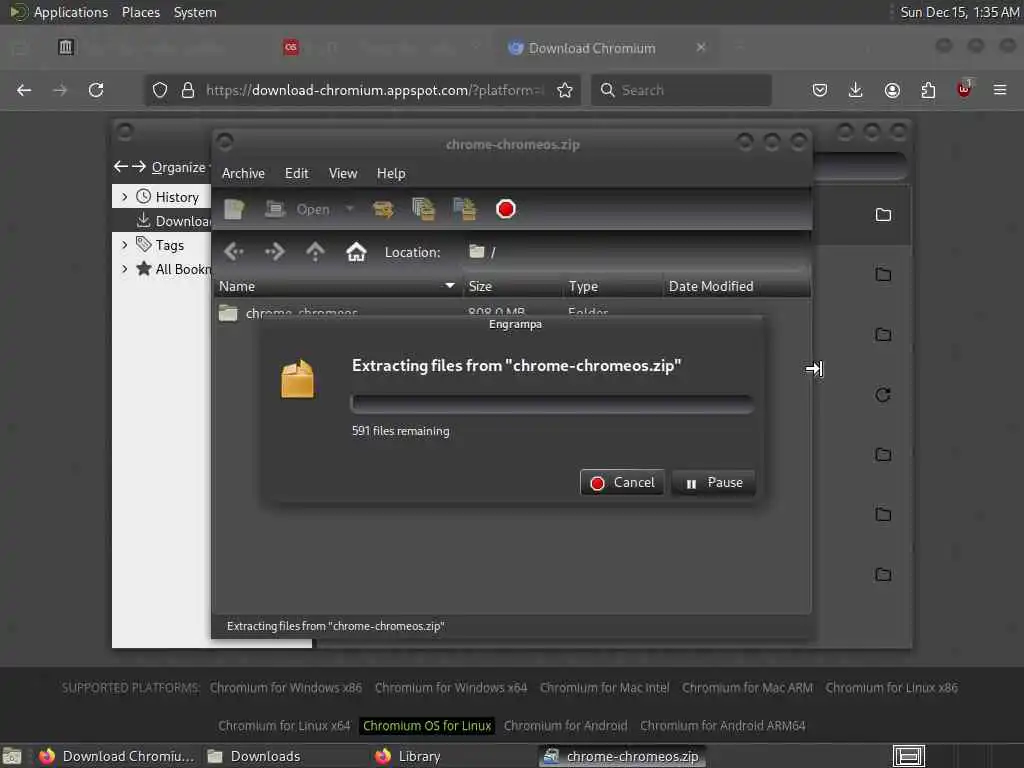This screenshot has height=768, width=1024.
Task: Click tracking protection shield icon
Action: point(160,90)
